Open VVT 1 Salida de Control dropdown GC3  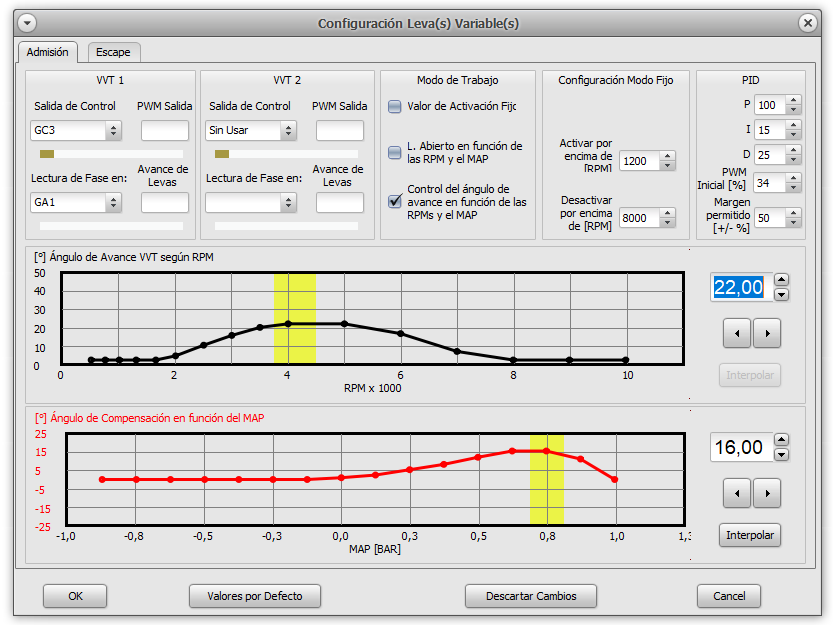coord(76,130)
